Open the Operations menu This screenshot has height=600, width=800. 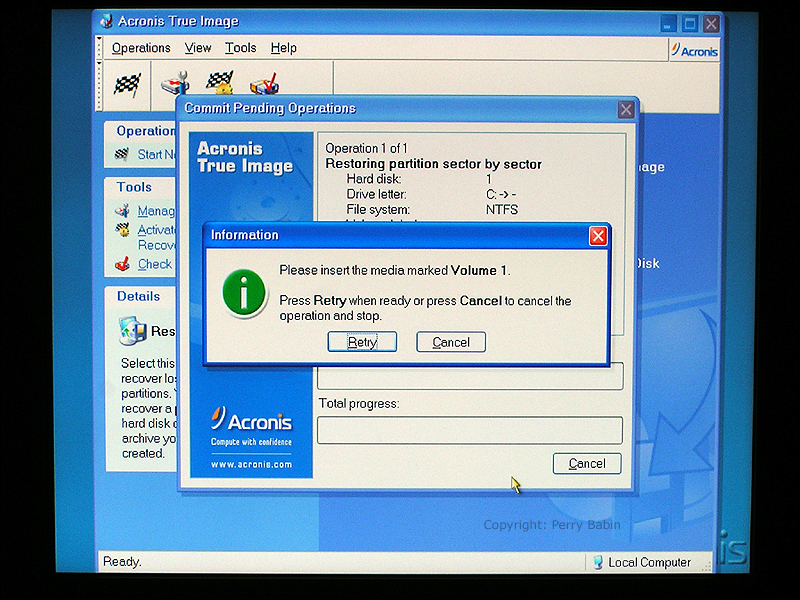click(x=141, y=48)
